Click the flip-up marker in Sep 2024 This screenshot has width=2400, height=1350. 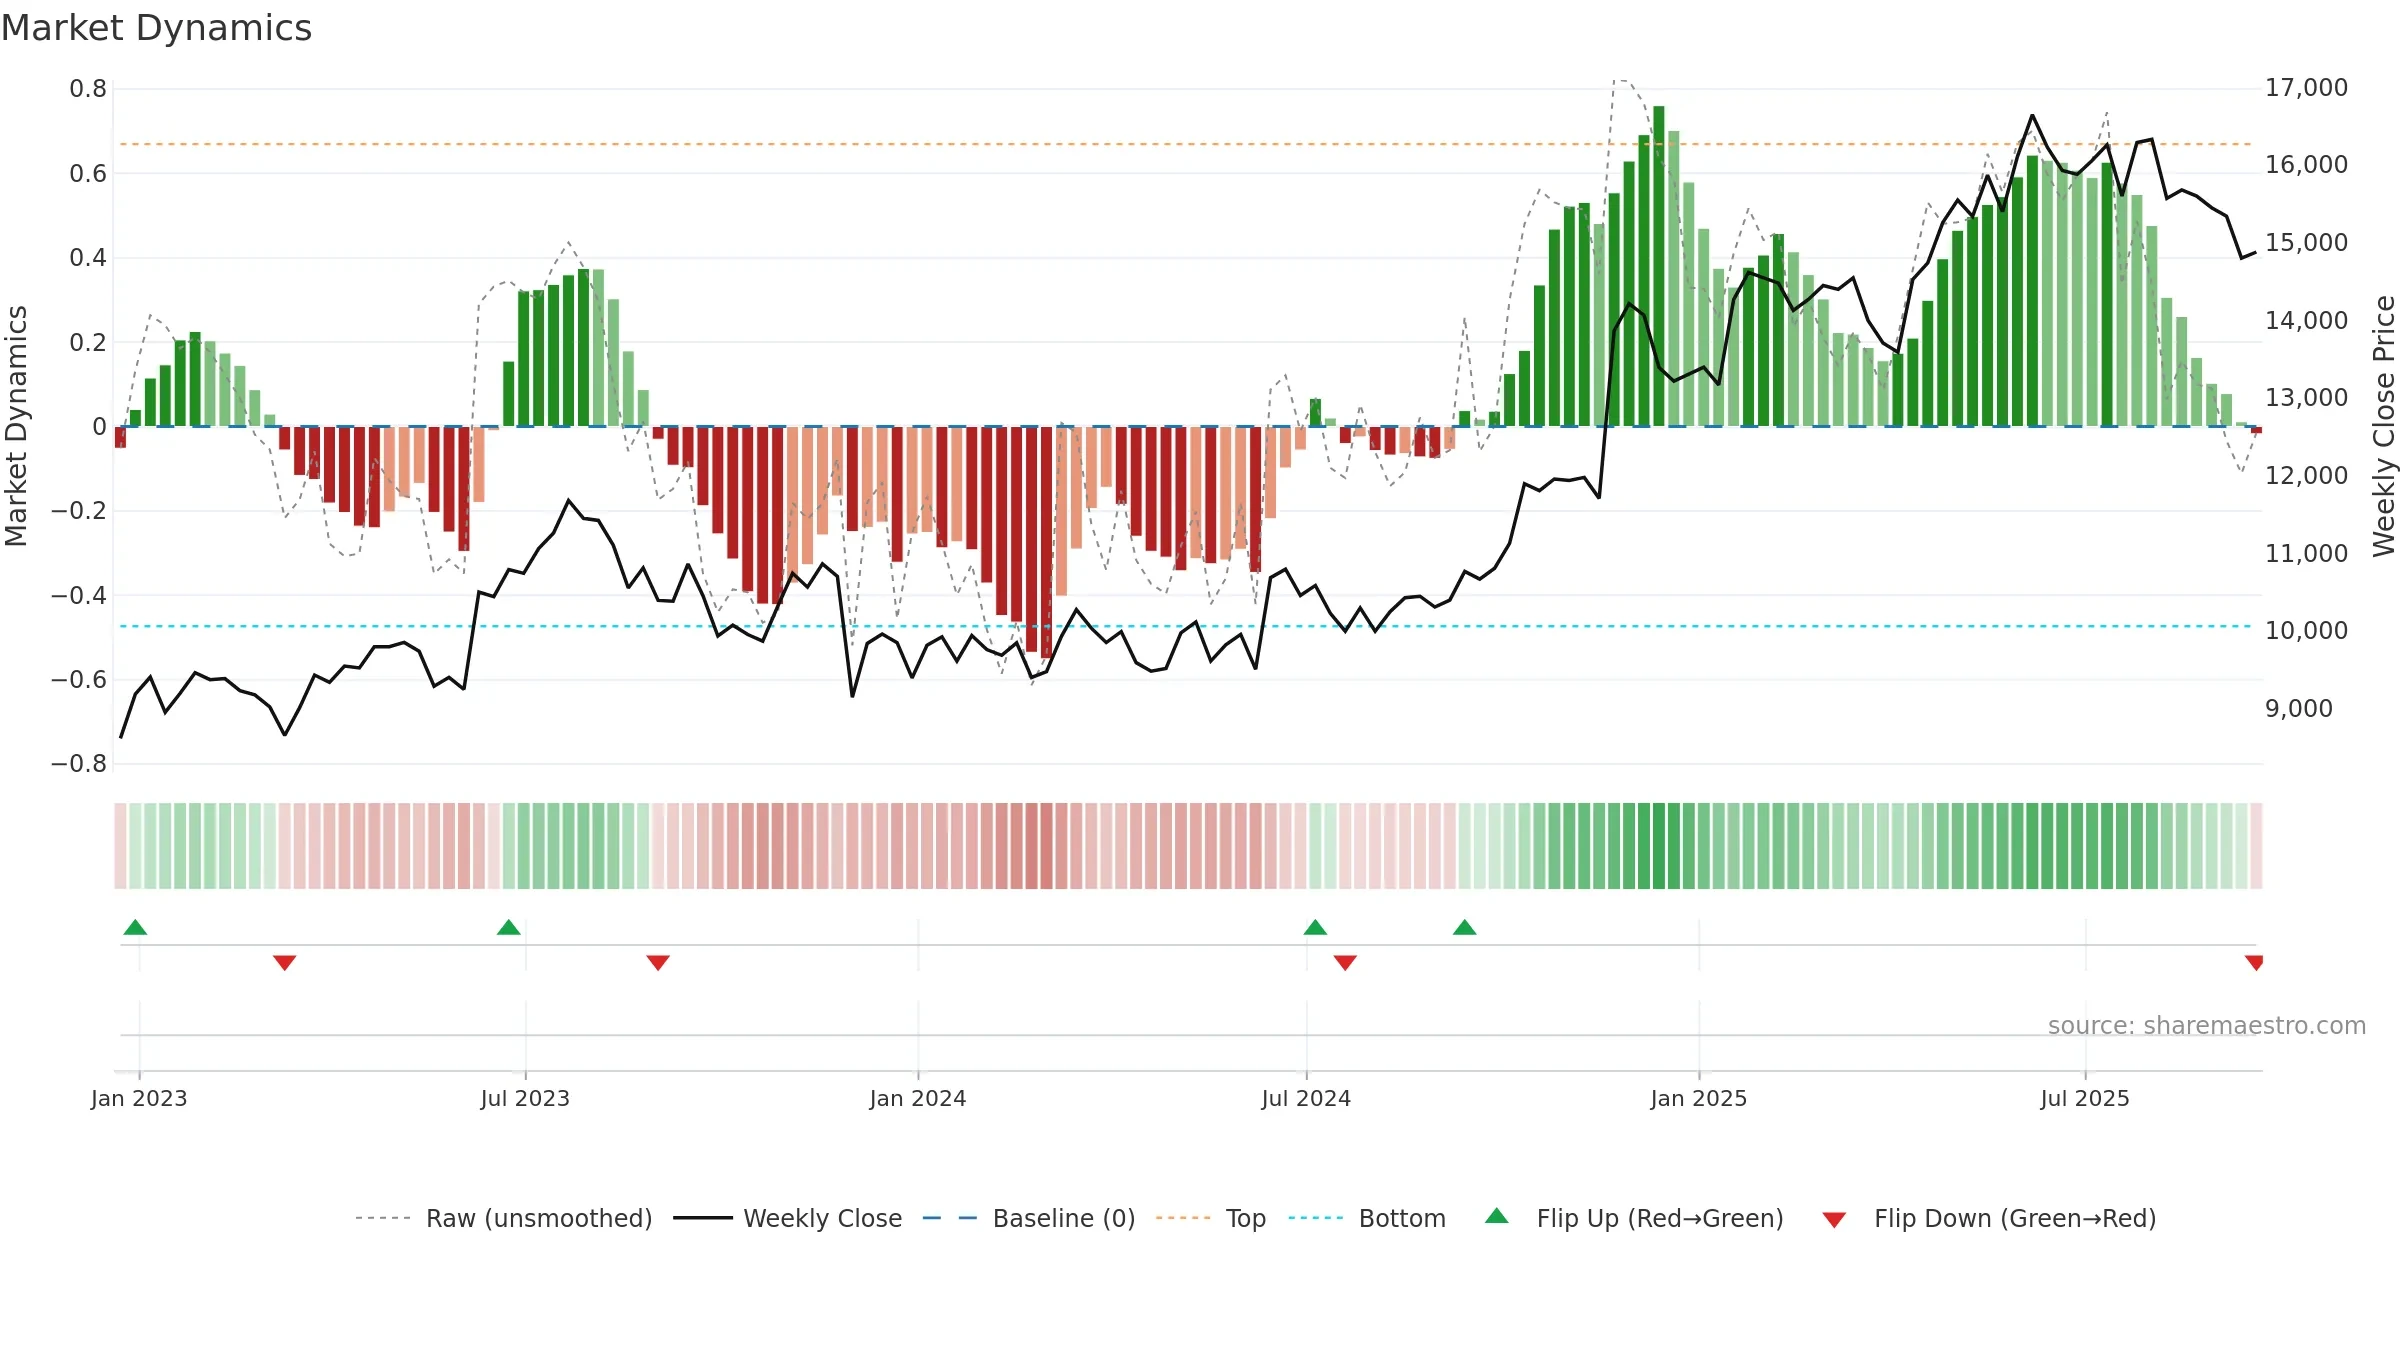[x=1464, y=927]
